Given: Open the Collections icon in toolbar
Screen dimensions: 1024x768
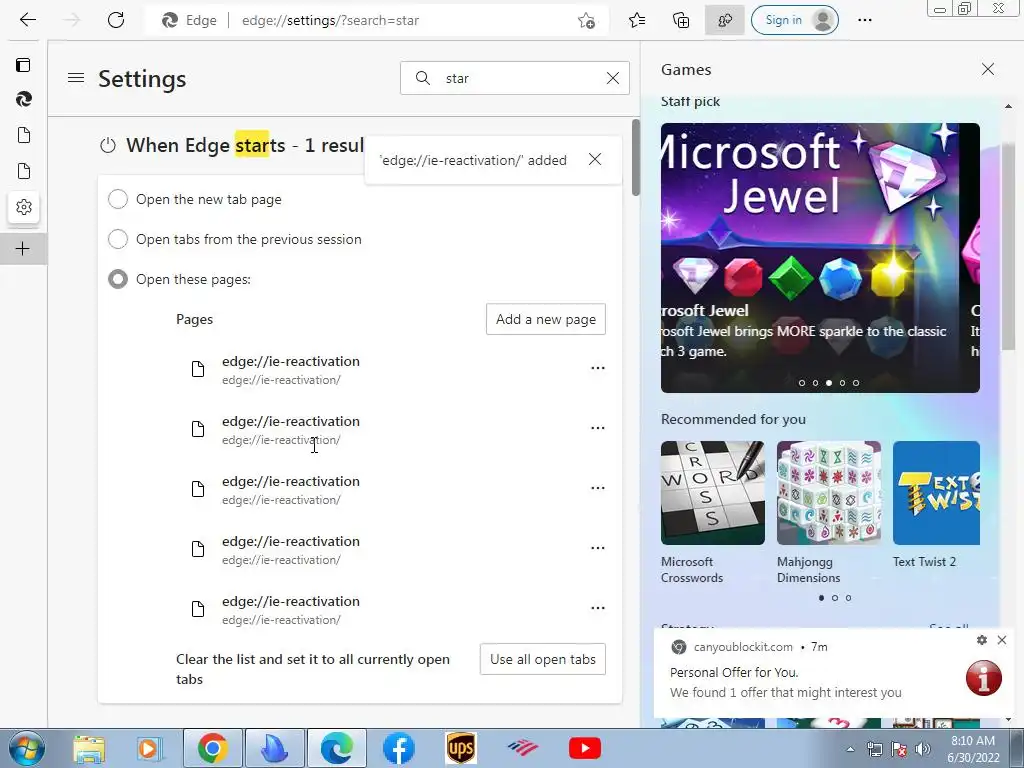Looking at the screenshot, I should [681, 21].
